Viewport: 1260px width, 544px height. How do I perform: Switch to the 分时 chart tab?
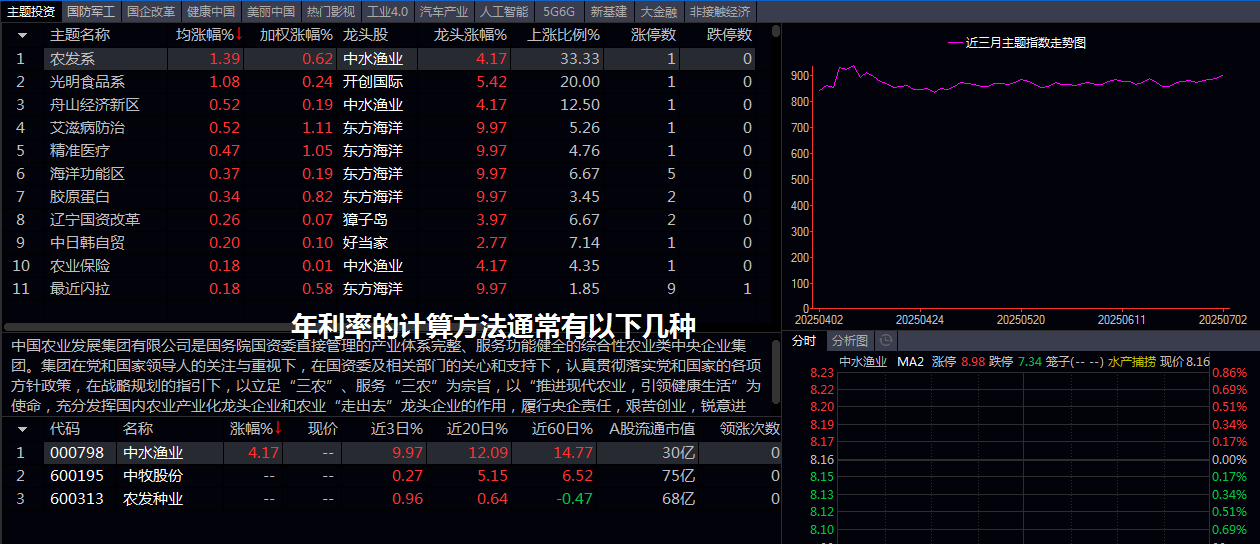click(804, 341)
